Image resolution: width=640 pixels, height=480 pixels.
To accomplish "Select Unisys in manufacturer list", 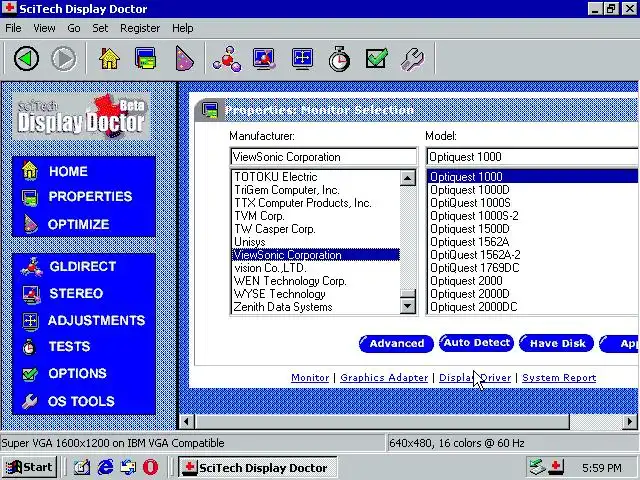I will tap(316, 242).
